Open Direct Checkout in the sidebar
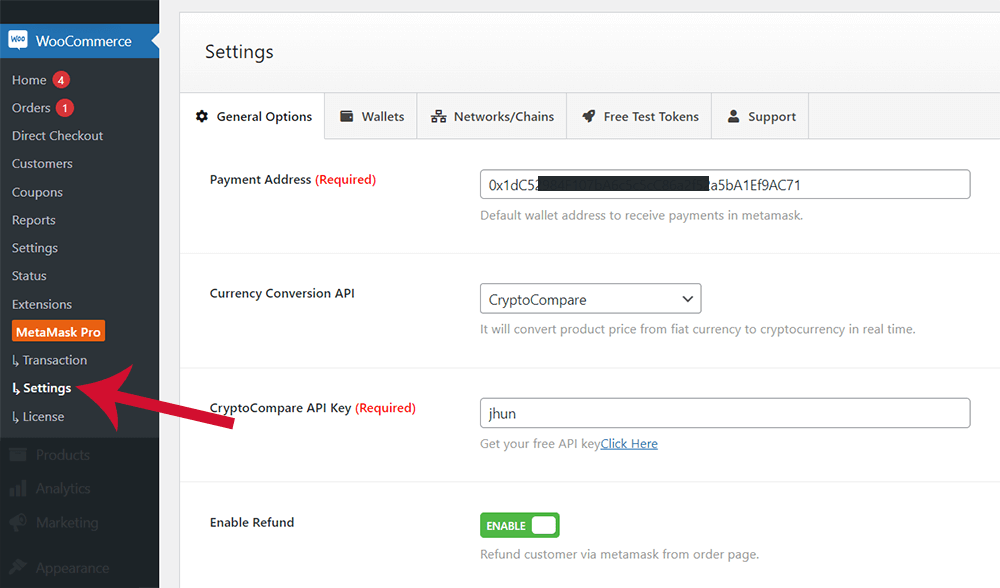The height and width of the screenshot is (588, 1000). pyautogui.click(x=57, y=136)
